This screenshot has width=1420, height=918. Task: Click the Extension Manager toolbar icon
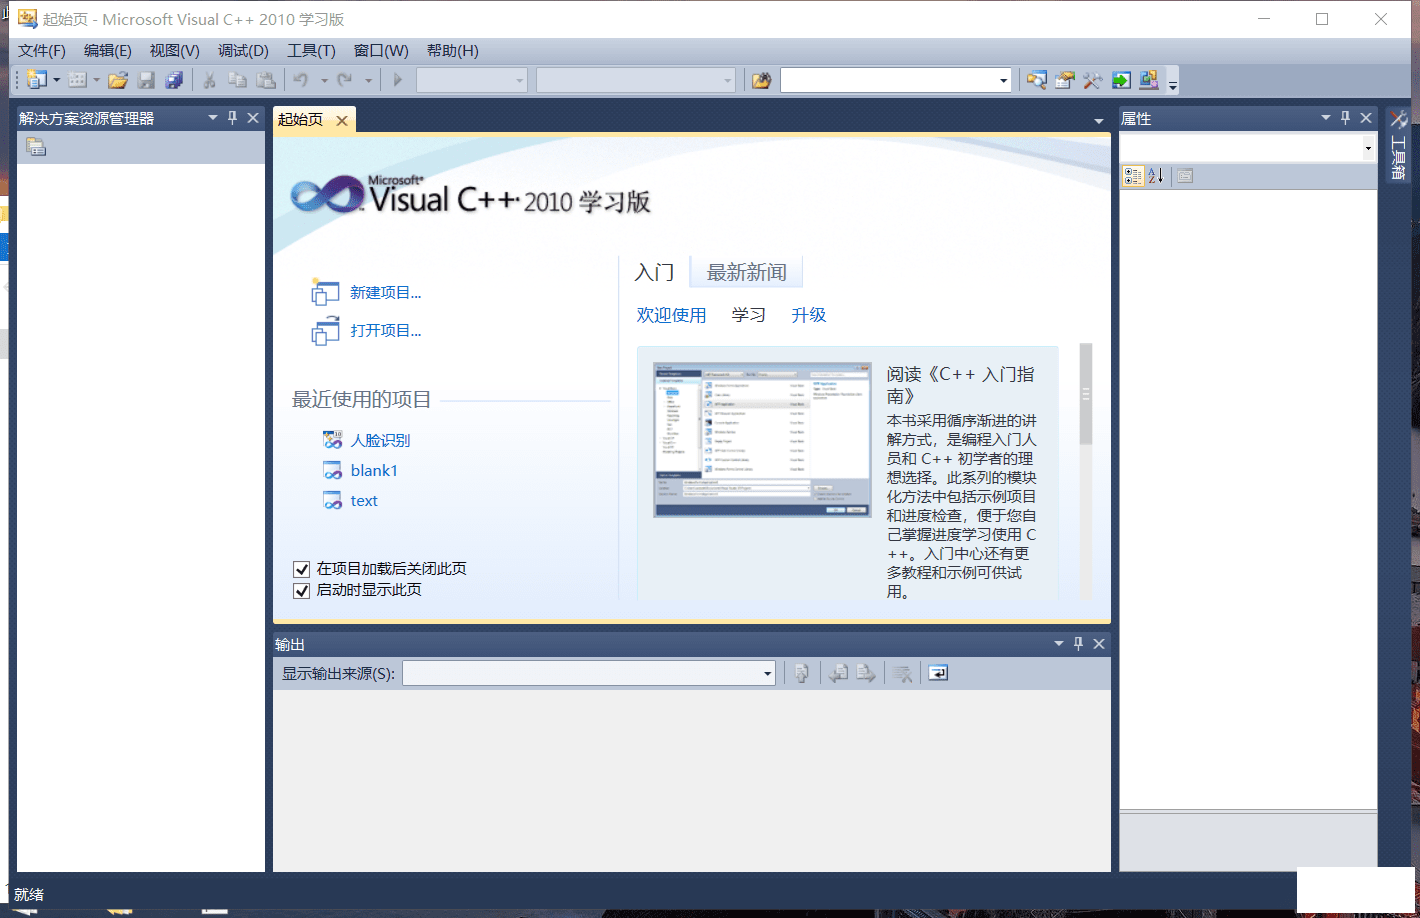[1149, 80]
